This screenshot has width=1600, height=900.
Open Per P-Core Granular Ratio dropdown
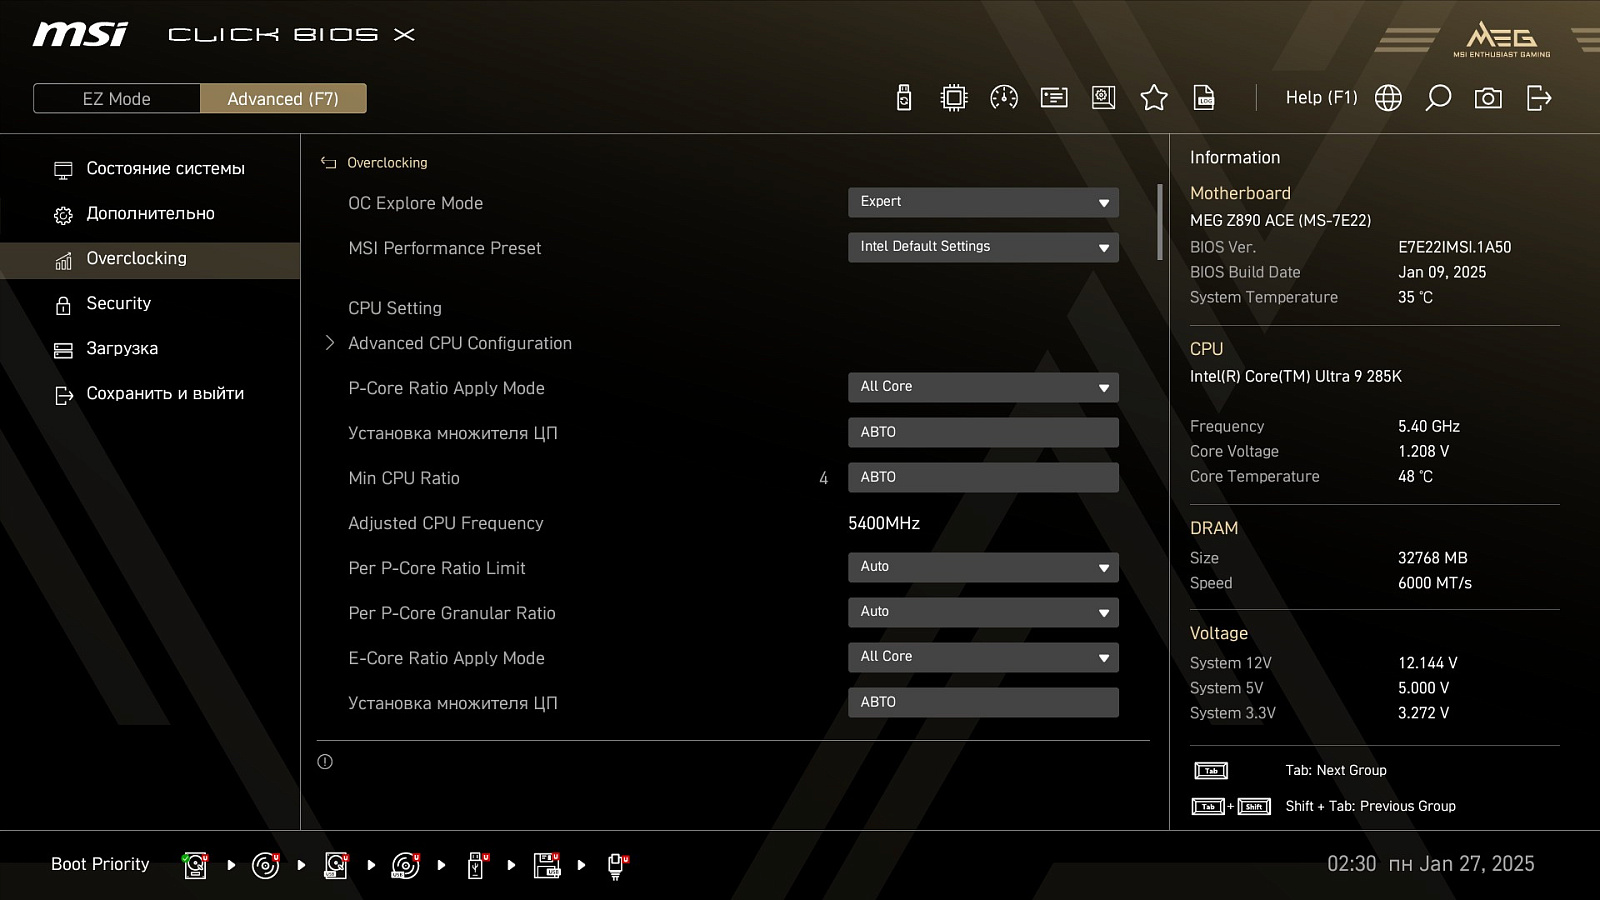click(983, 612)
